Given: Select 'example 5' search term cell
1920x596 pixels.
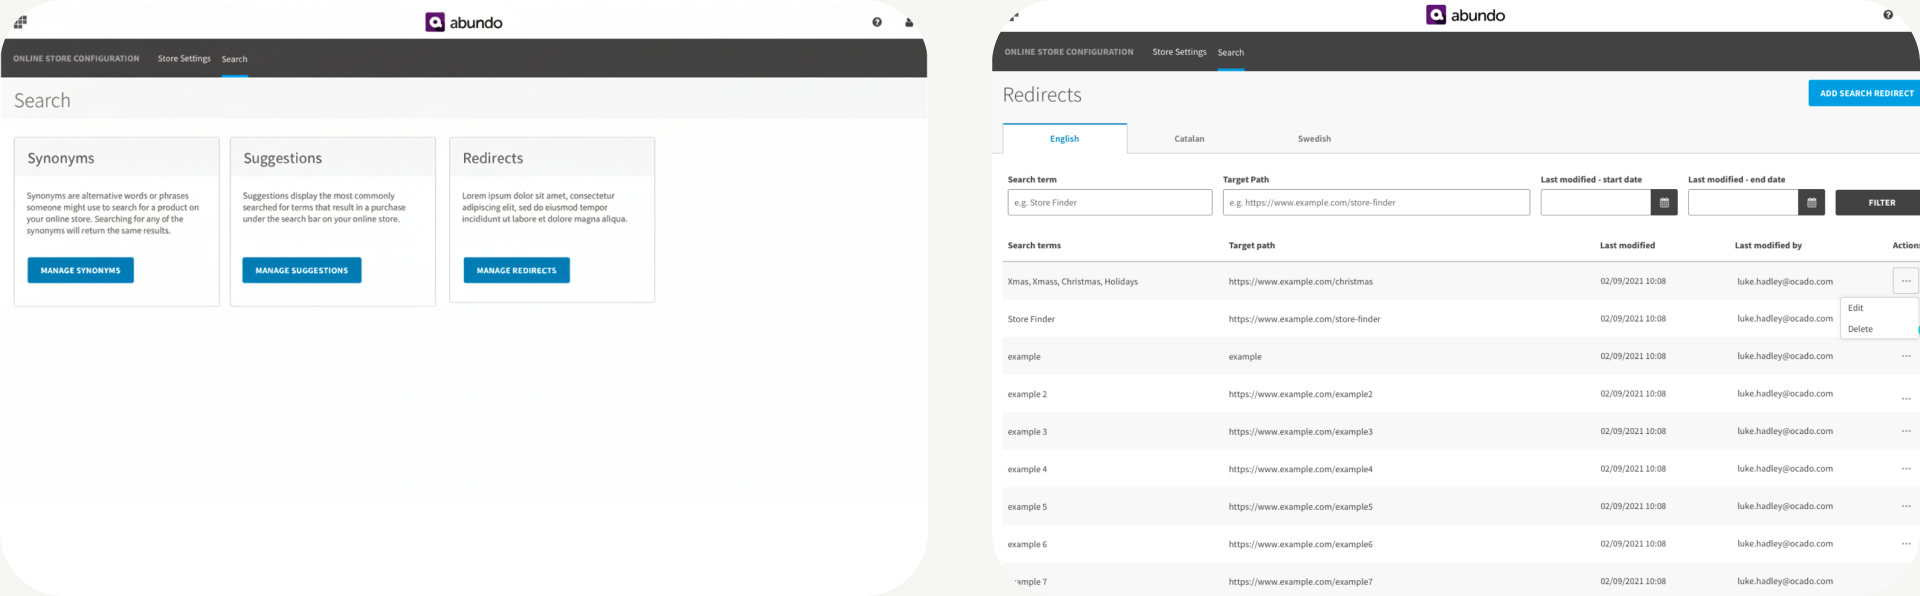Looking at the screenshot, I should click(x=1027, y=507).
